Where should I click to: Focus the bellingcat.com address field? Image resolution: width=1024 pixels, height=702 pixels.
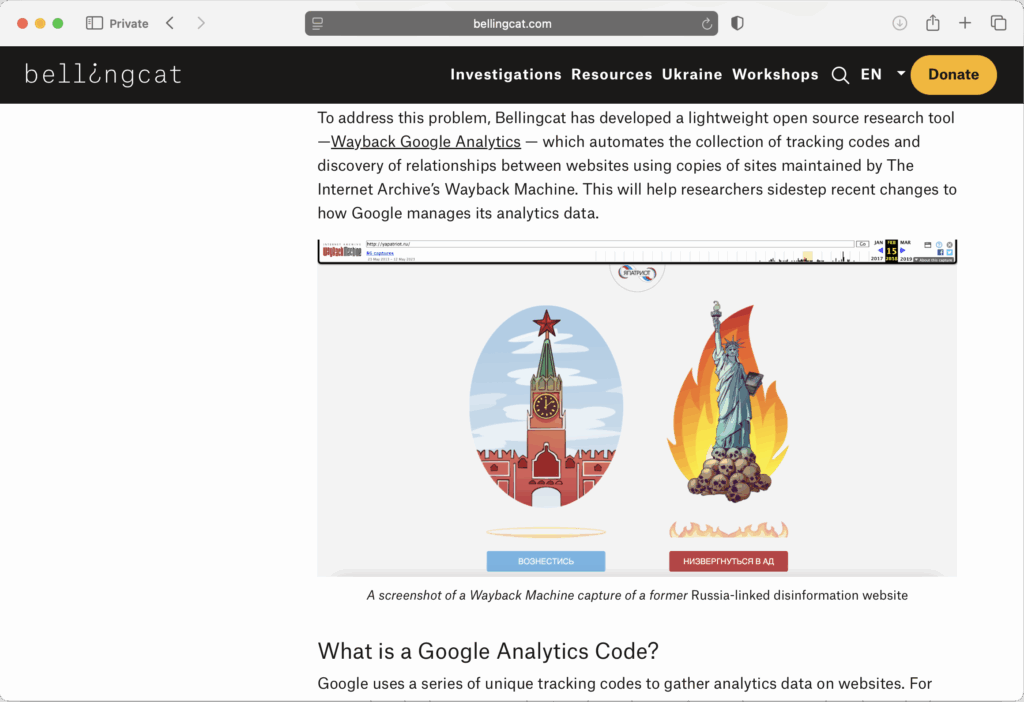[512, 23]
